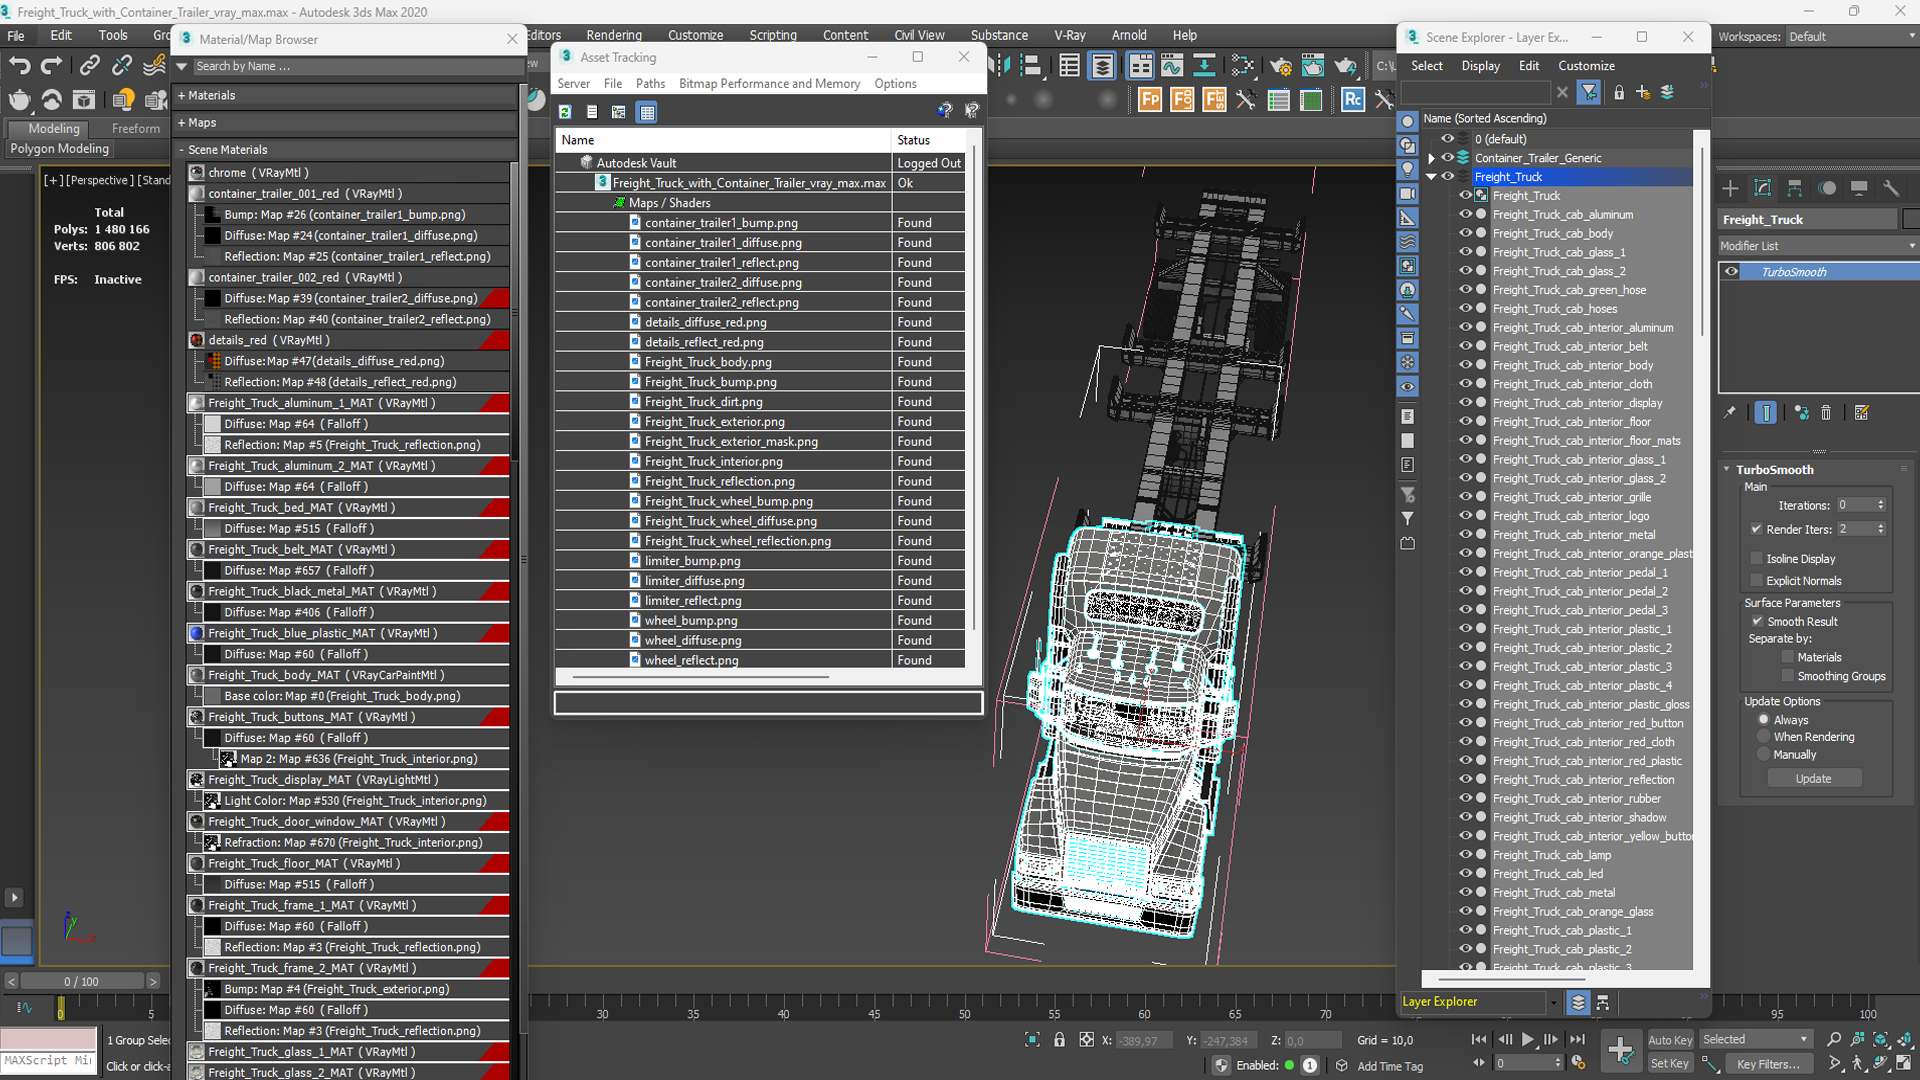Open Key Filters button

click(x=1767, y=1064)
